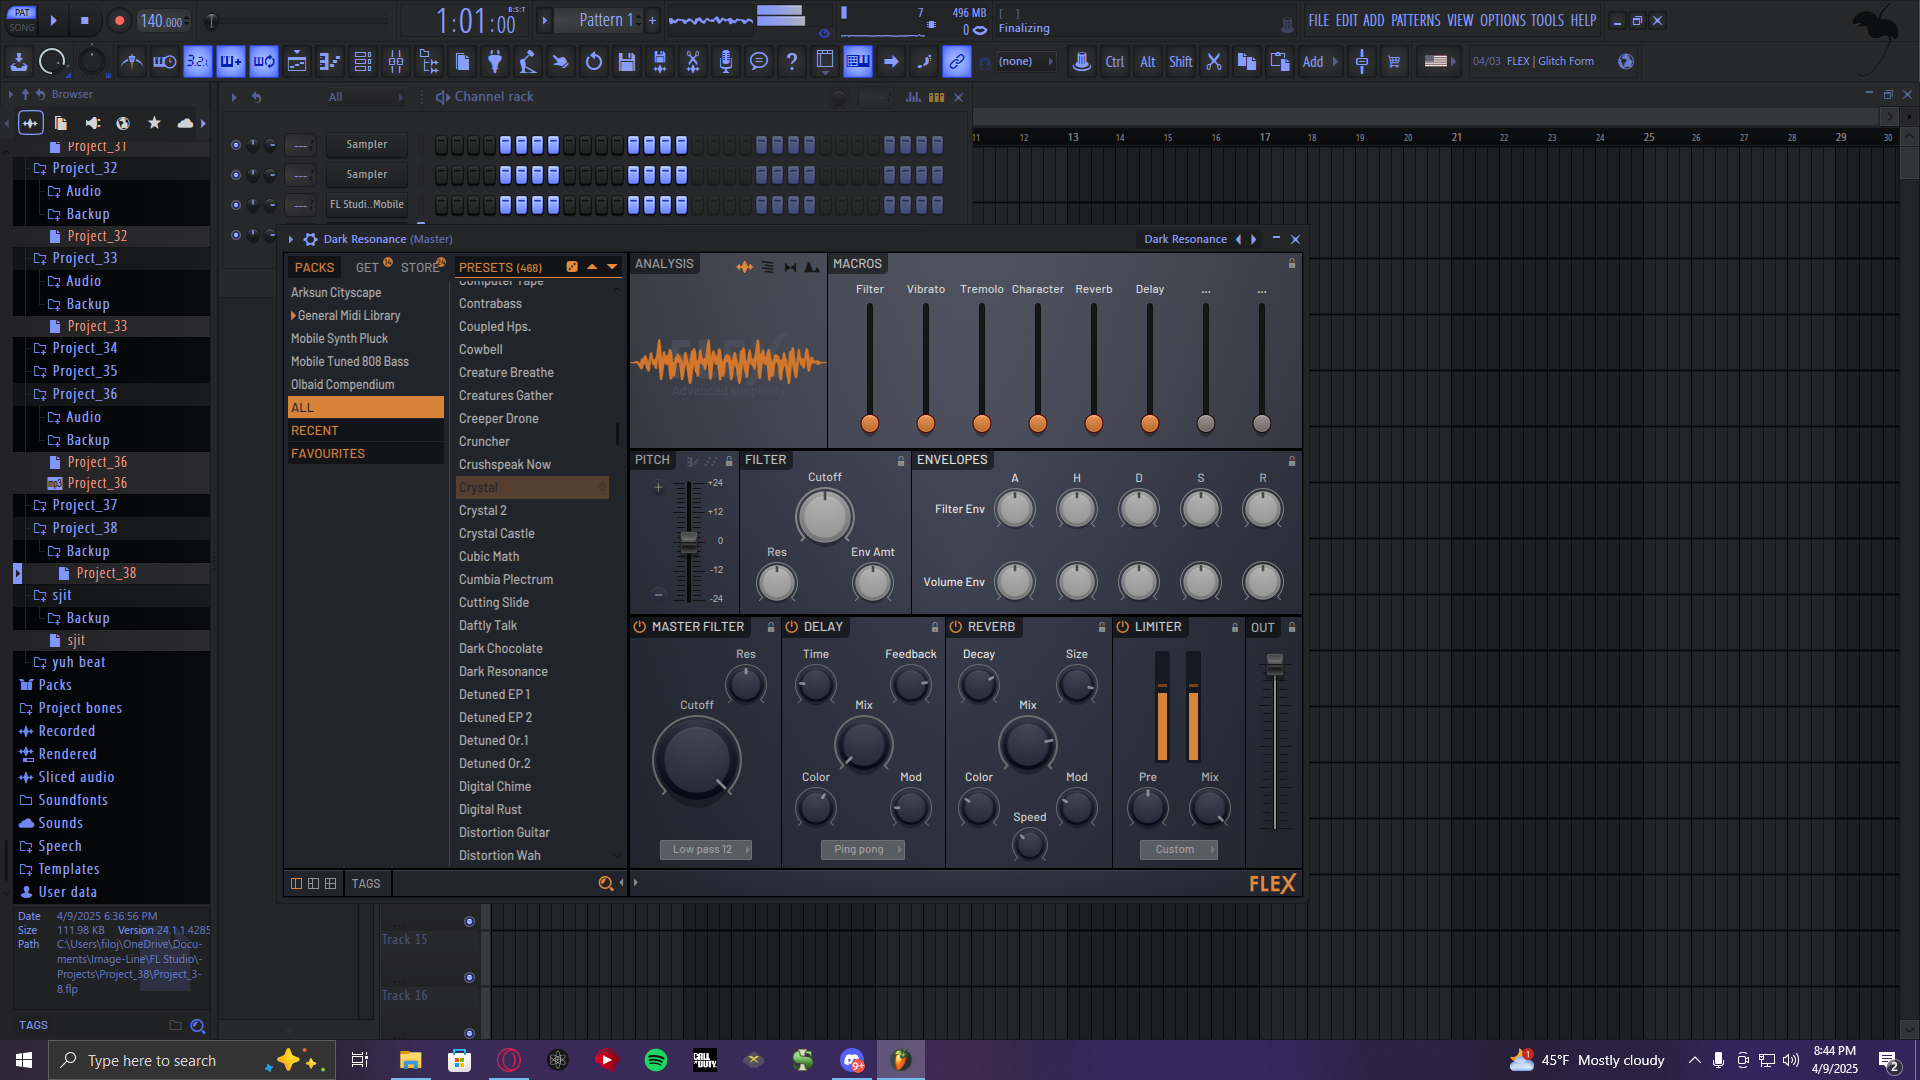Open the piano roll toolbar icon

pos(329,62)
